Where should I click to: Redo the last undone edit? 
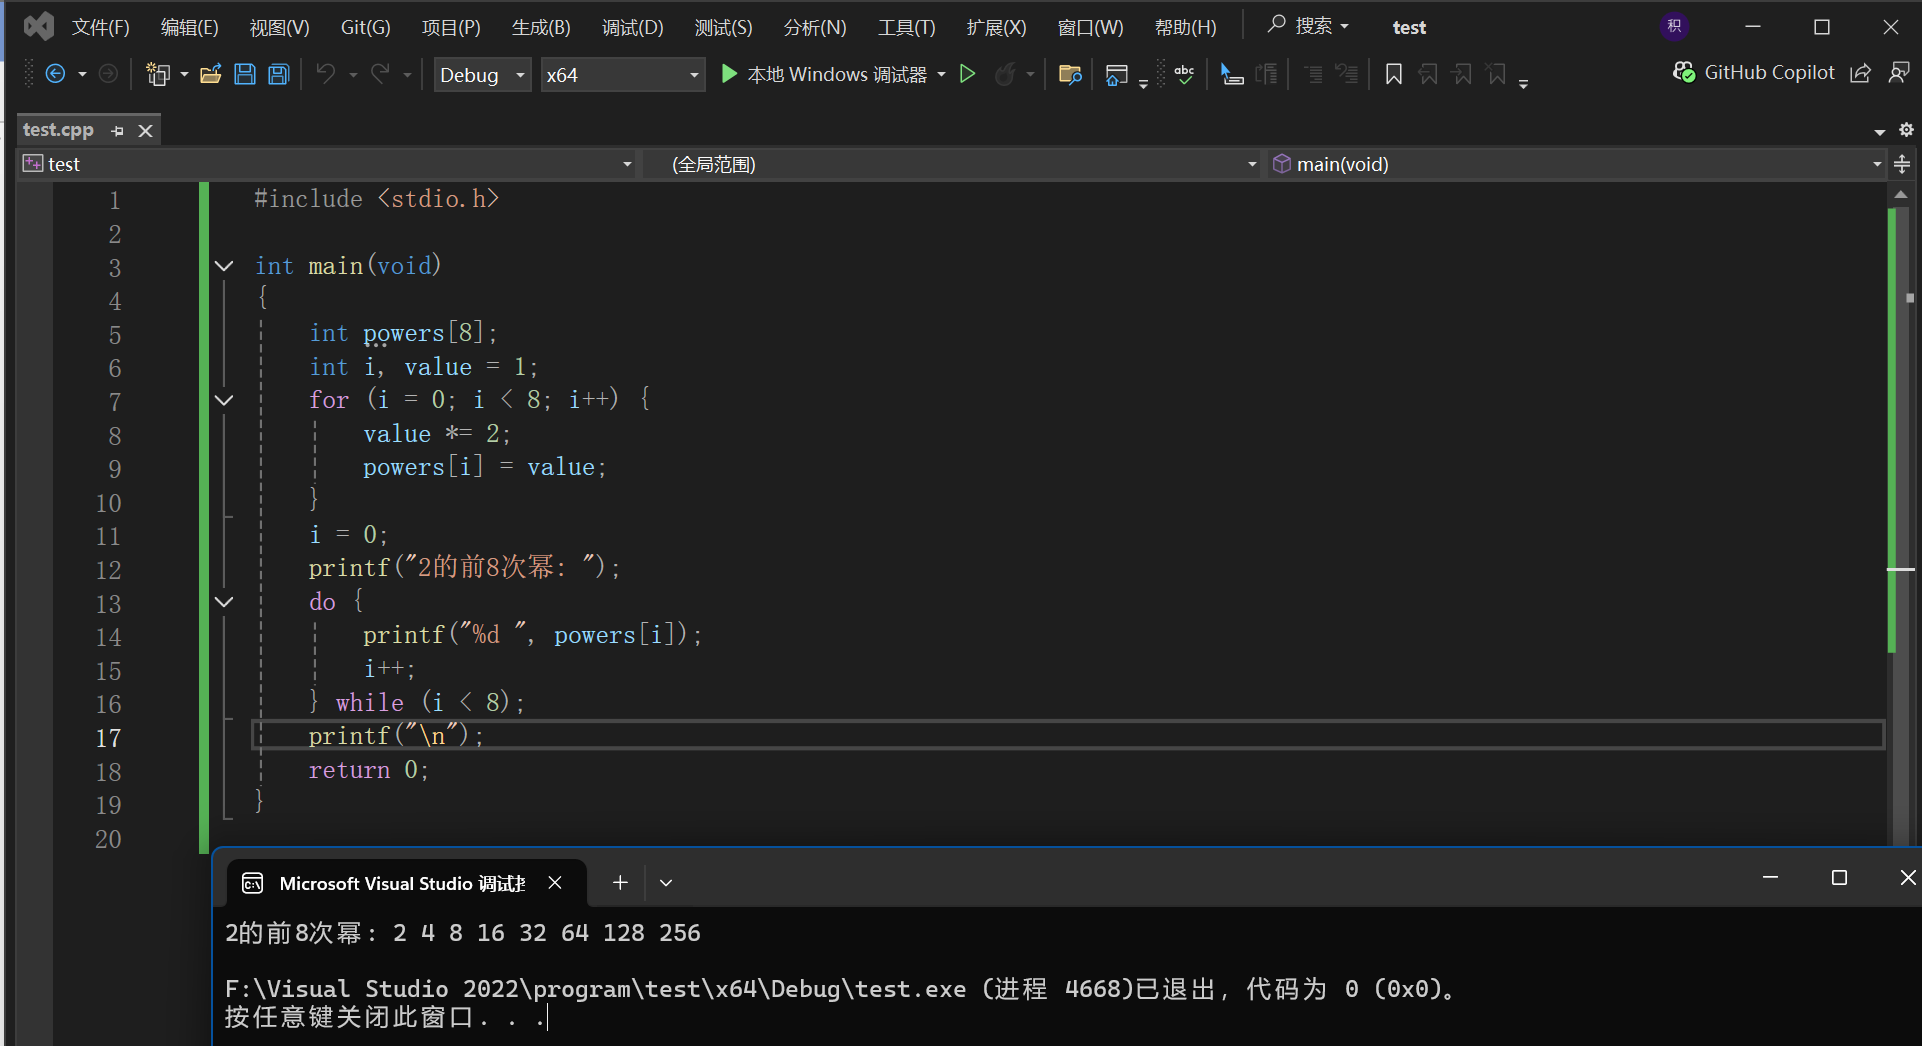(x=380, y=74)
